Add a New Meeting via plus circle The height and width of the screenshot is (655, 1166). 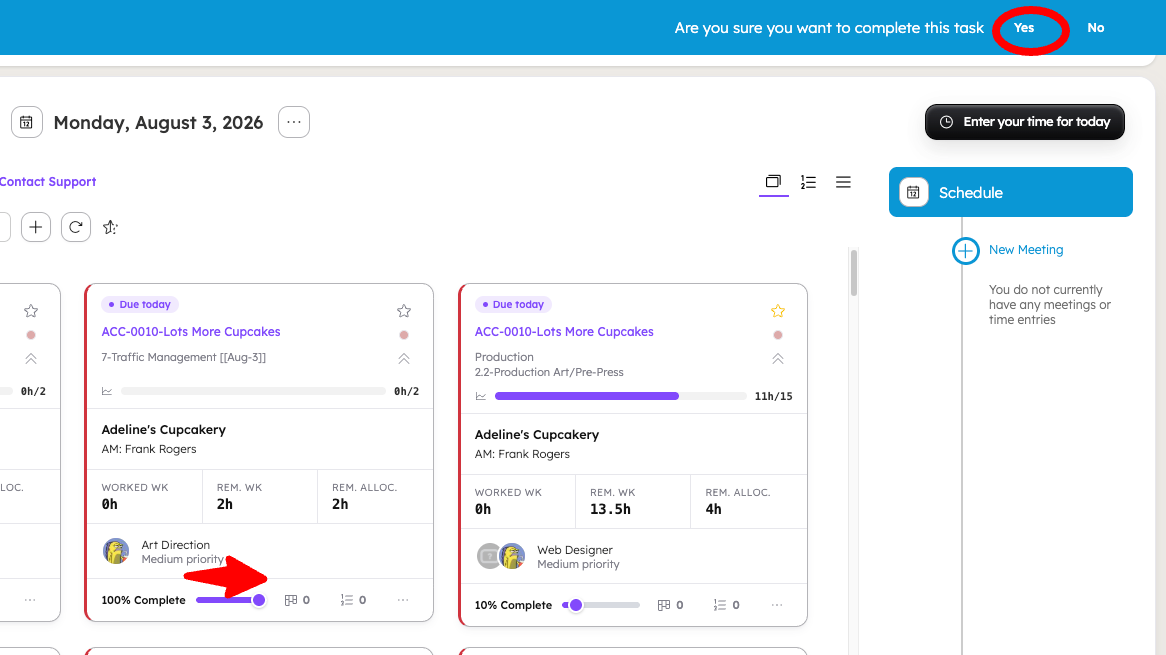pyautogui.click(x=965, y=251)
